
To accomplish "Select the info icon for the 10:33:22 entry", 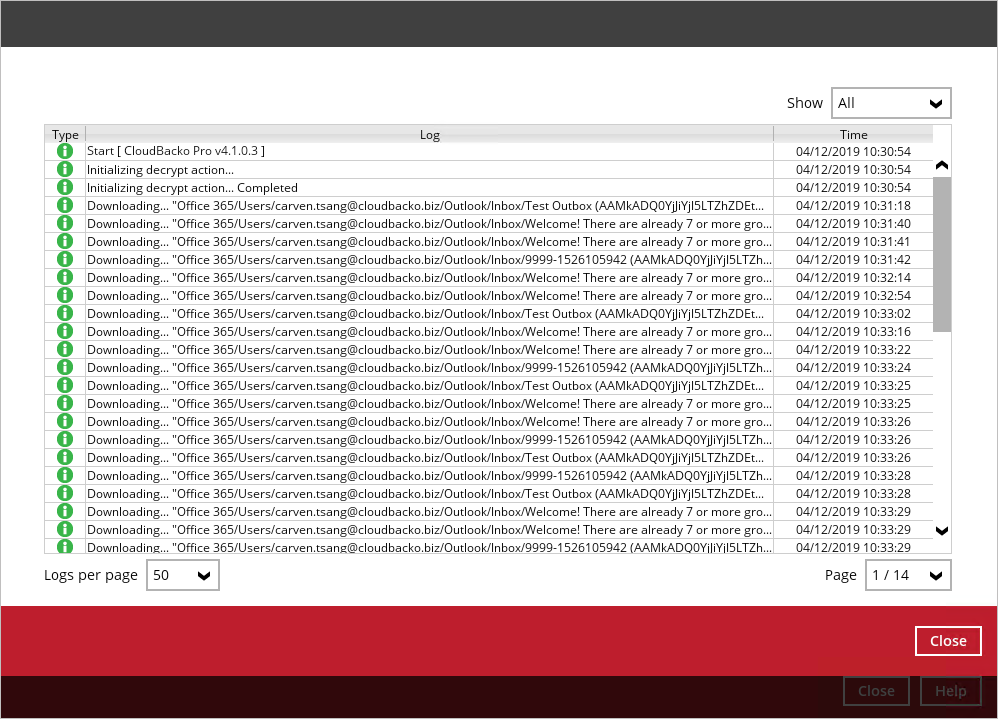I will [x=65, y=349].
